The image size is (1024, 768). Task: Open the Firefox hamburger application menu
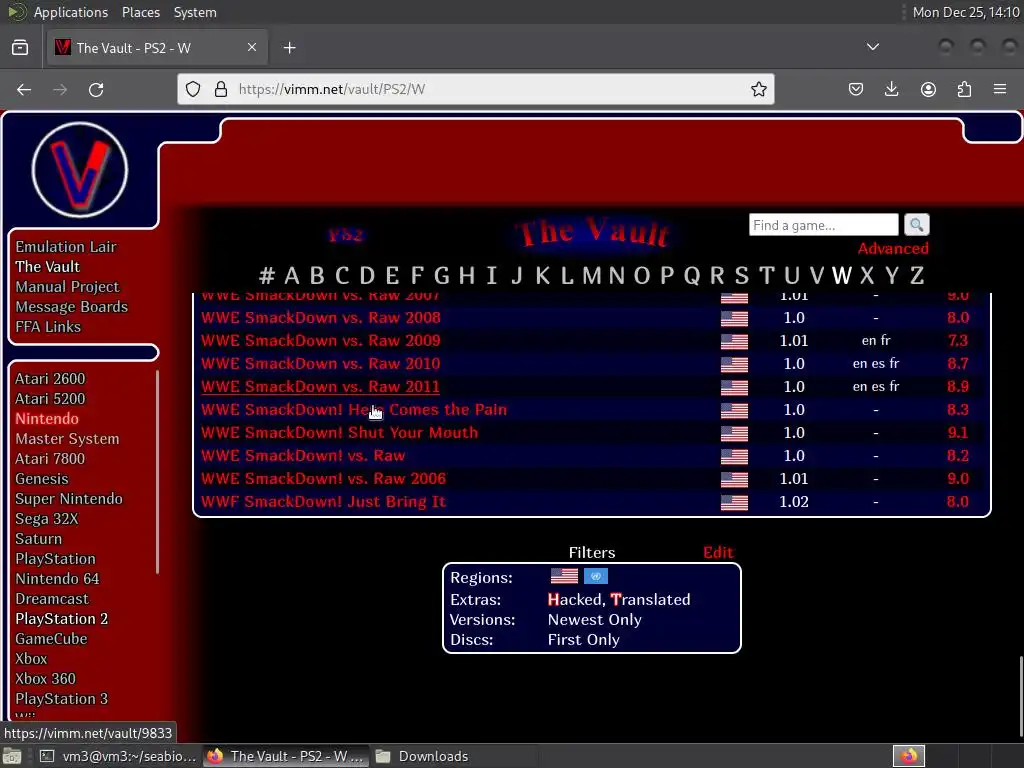pyautogui.click(x=1000, y=89)
